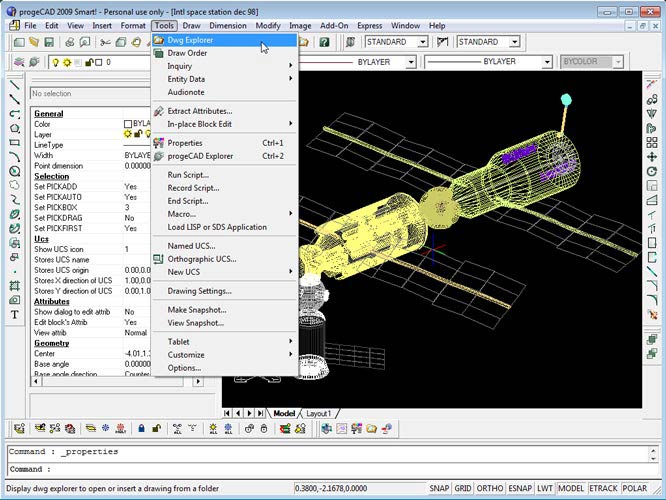The image size is (666, 500).
Task: Click the Help question mark icon
Action: coord(324,42)
